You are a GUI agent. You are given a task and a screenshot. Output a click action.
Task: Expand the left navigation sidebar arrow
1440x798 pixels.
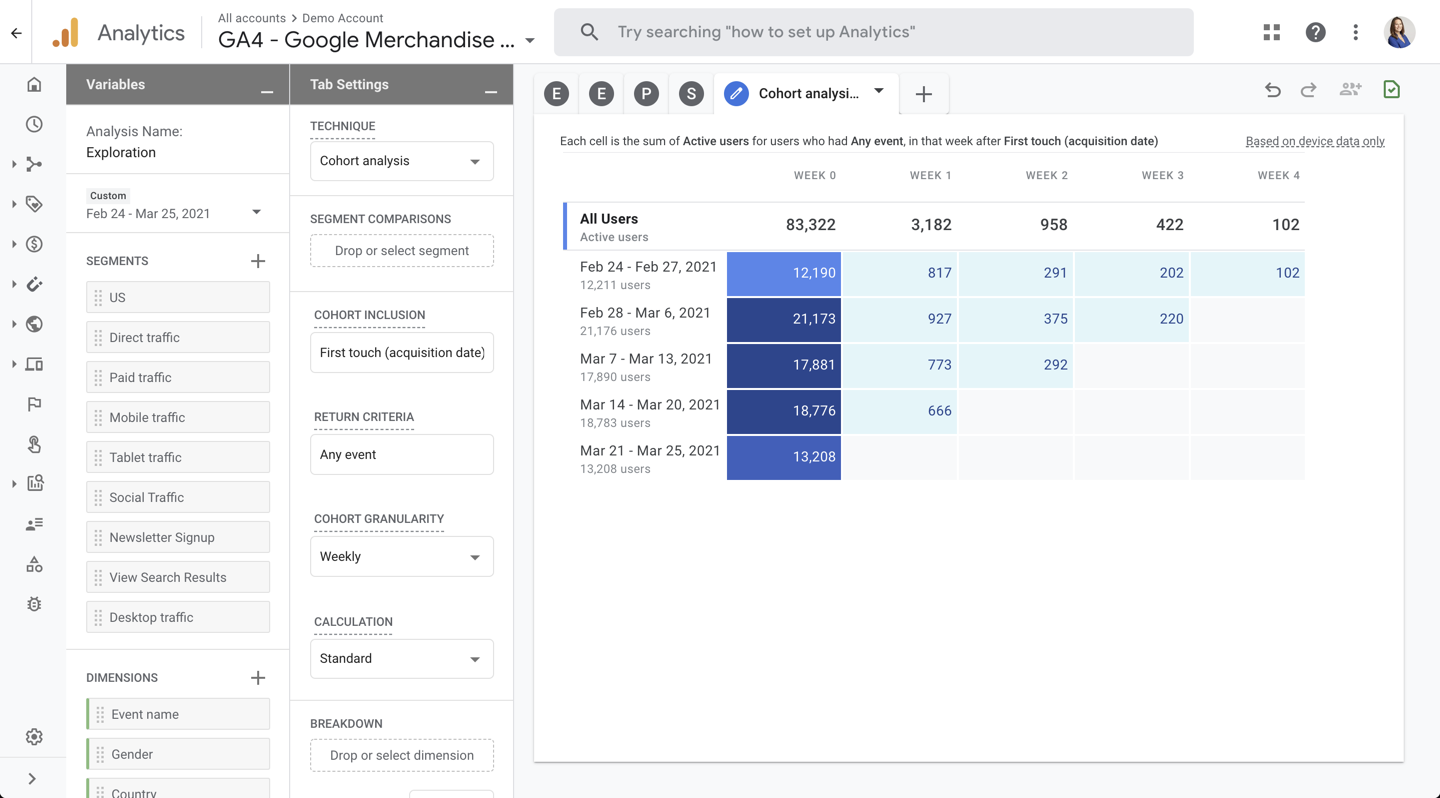[32, 778]
